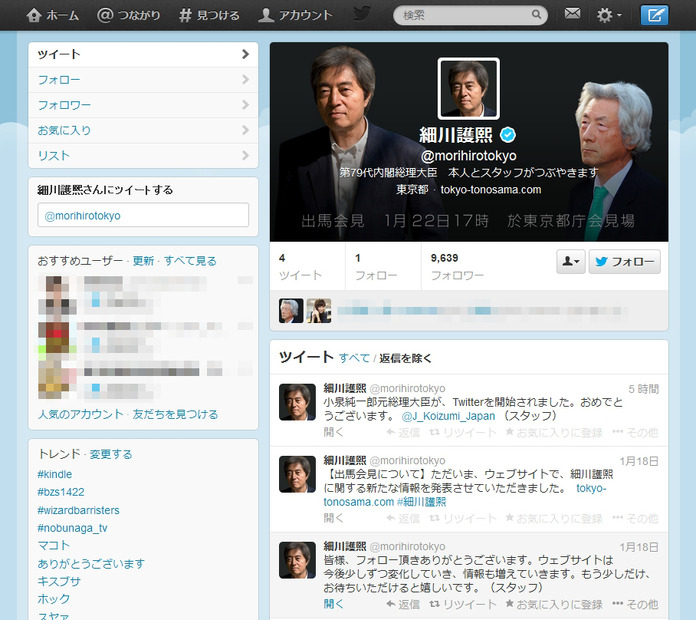
Task: Open つながり (Connect) tab
Action: (x=129, y=16)
